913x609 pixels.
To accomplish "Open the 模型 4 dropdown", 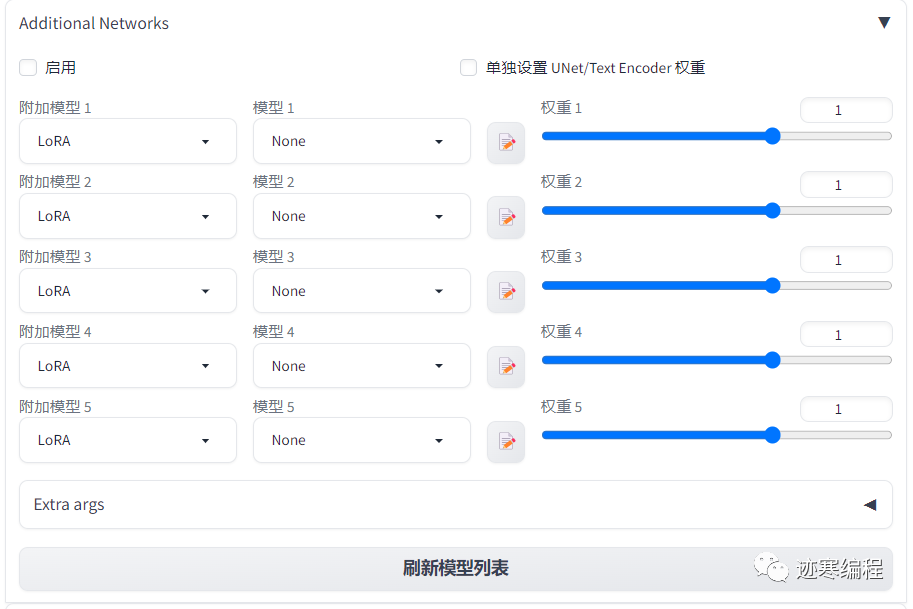I will click(x=361, y=365).
